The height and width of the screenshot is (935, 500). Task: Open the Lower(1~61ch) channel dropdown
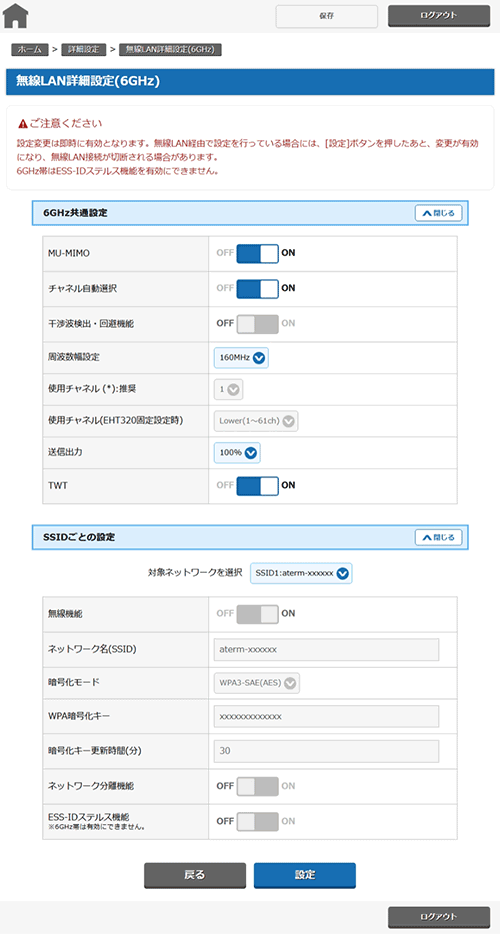point(256,422)
